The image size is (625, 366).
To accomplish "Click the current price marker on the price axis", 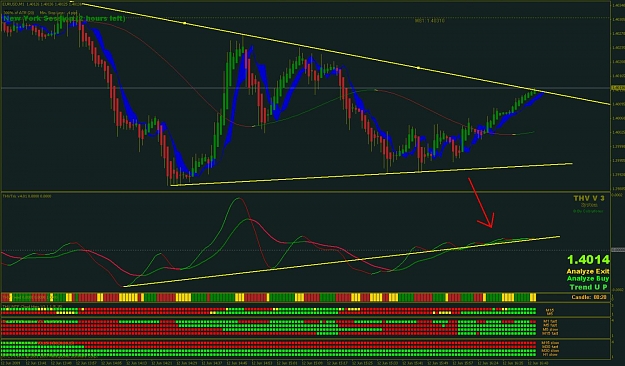I will click(x=617, y=88).
